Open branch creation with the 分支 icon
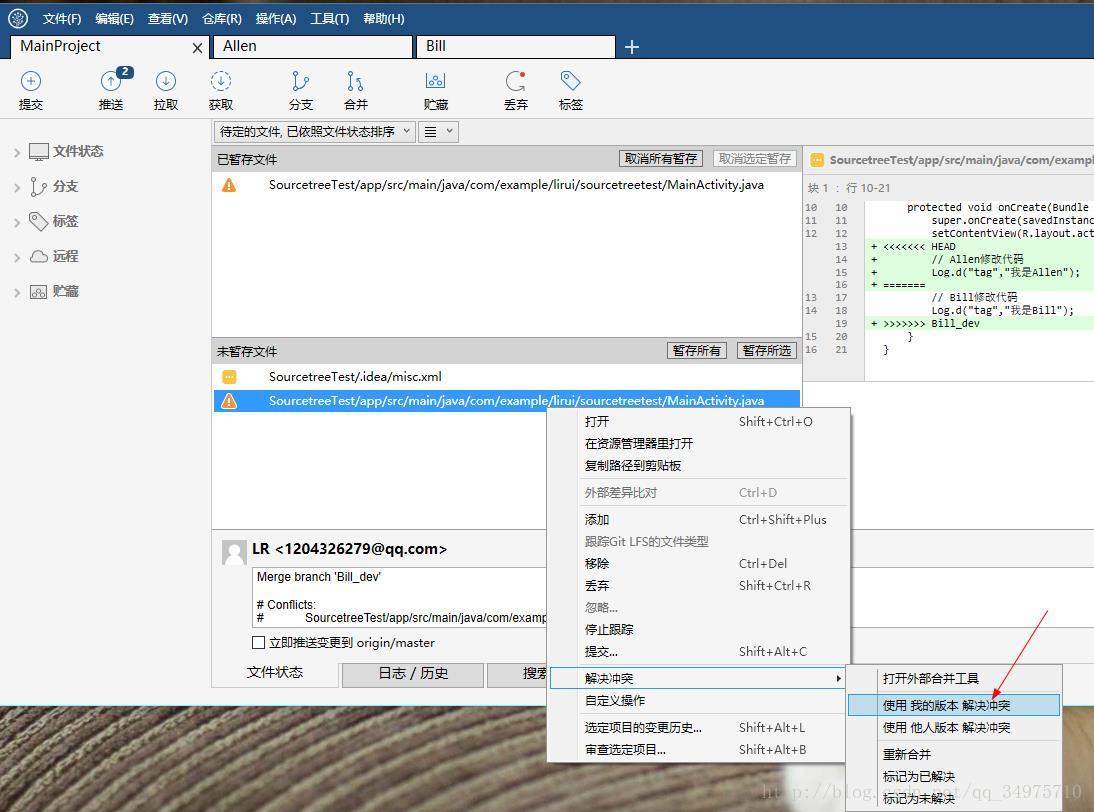The width and height of the screenshot is (1094, 812). coord(301,89)
